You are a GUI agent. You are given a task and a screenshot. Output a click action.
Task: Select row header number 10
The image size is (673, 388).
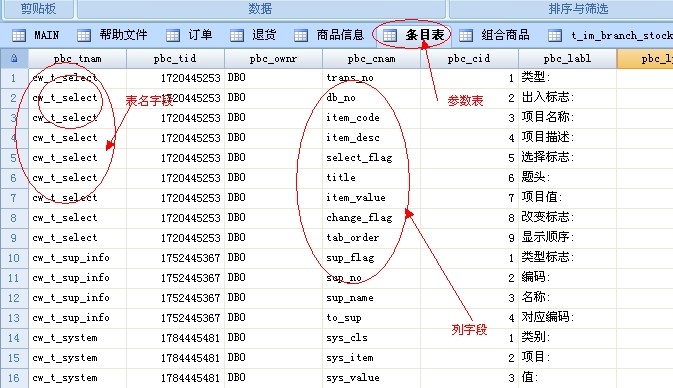tap(14, 258)
